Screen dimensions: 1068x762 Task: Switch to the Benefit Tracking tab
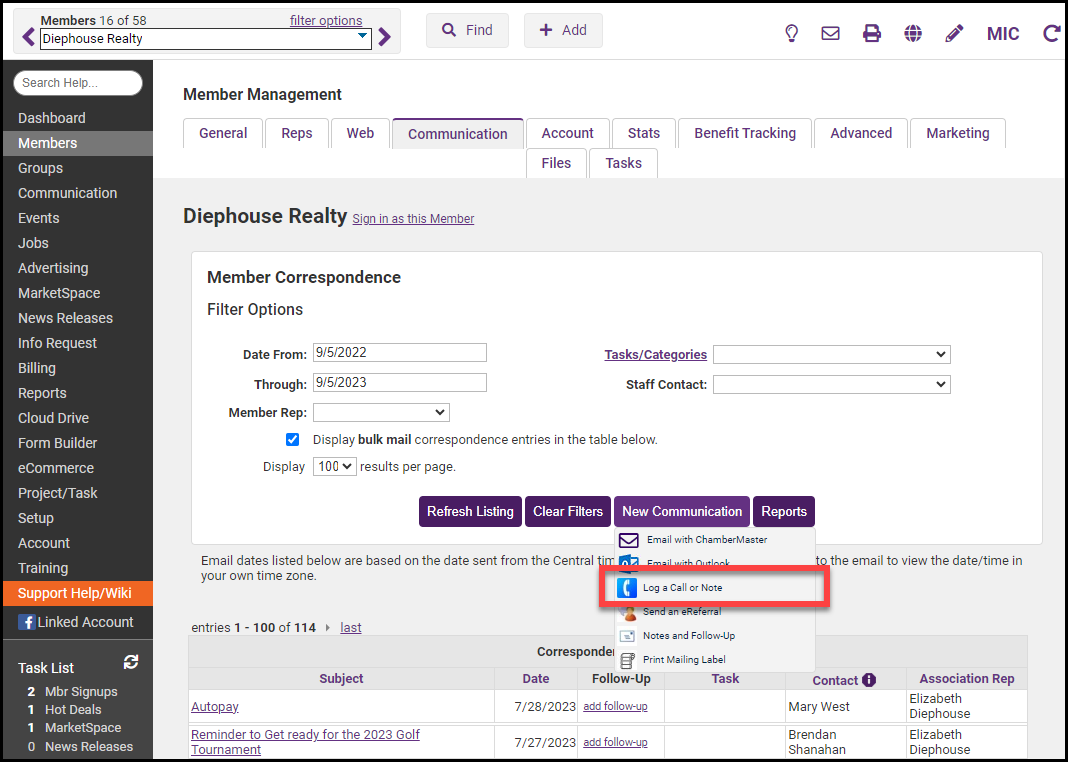click(745, 133)
